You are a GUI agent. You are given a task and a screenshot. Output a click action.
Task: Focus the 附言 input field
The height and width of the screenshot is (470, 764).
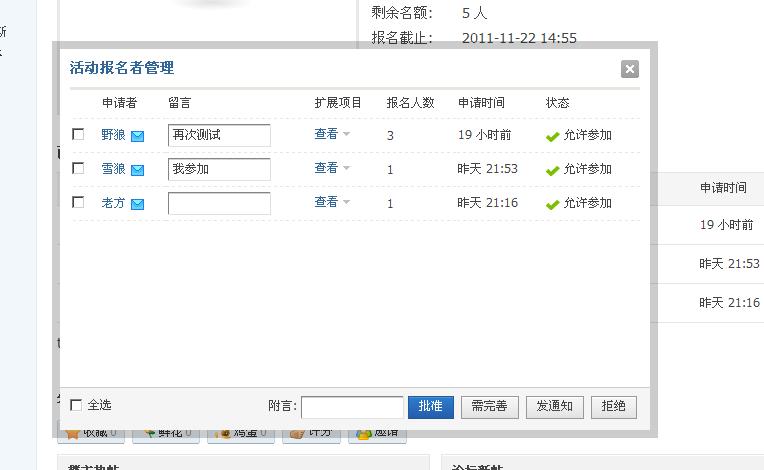[352, 407]
